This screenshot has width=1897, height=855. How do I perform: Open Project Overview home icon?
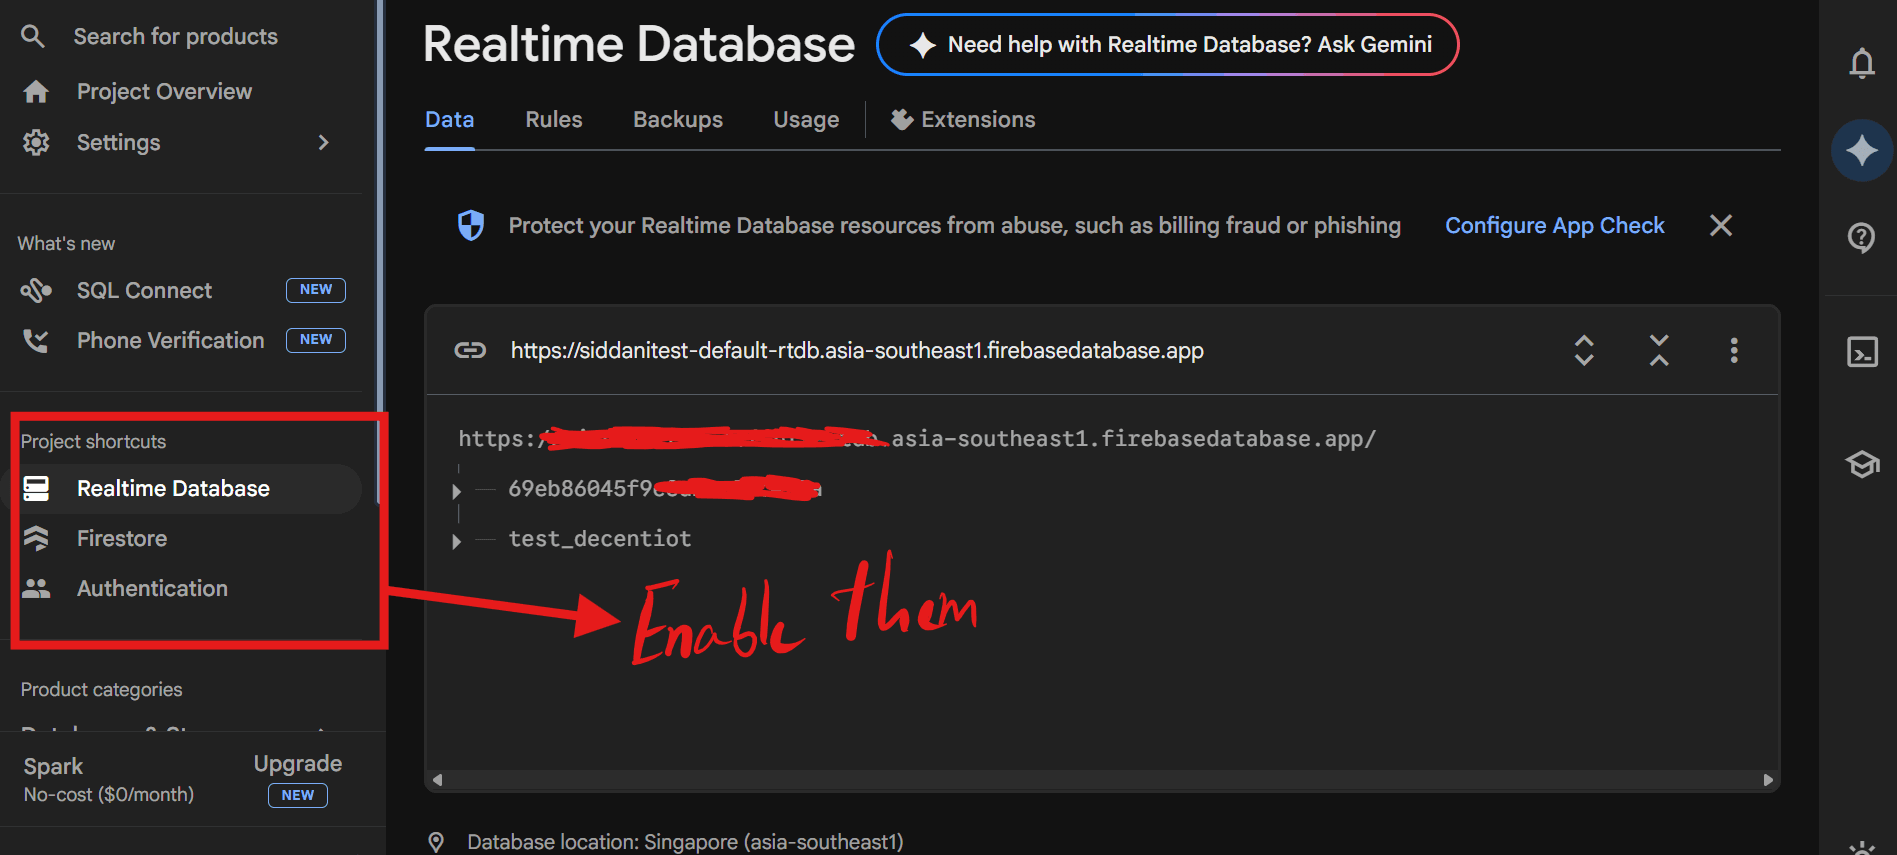click(36, 92)
